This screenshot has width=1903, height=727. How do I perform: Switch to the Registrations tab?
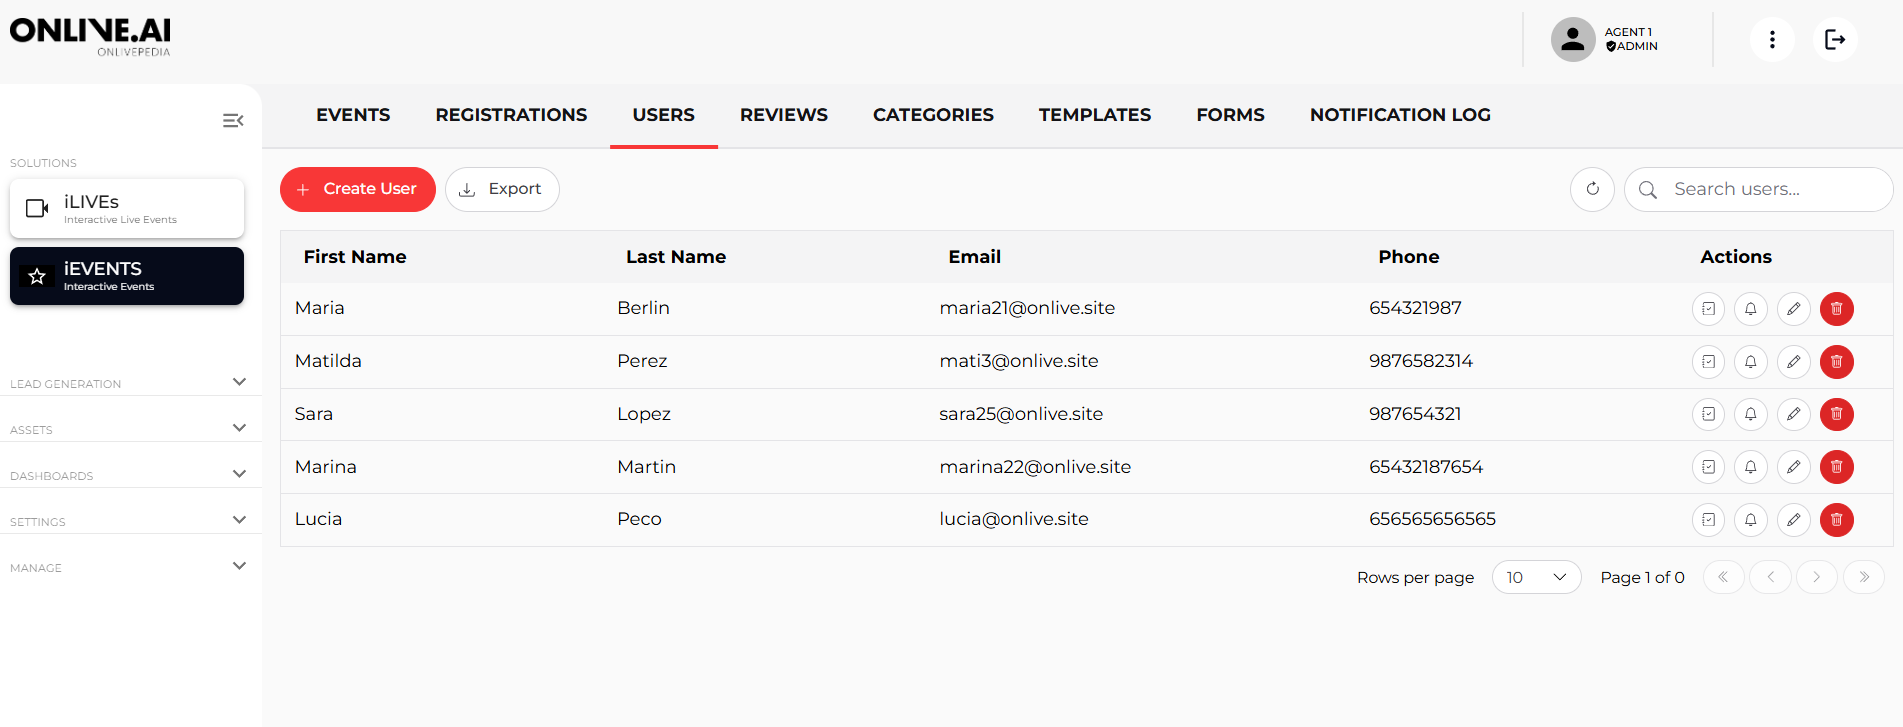(x=511, y=115)
